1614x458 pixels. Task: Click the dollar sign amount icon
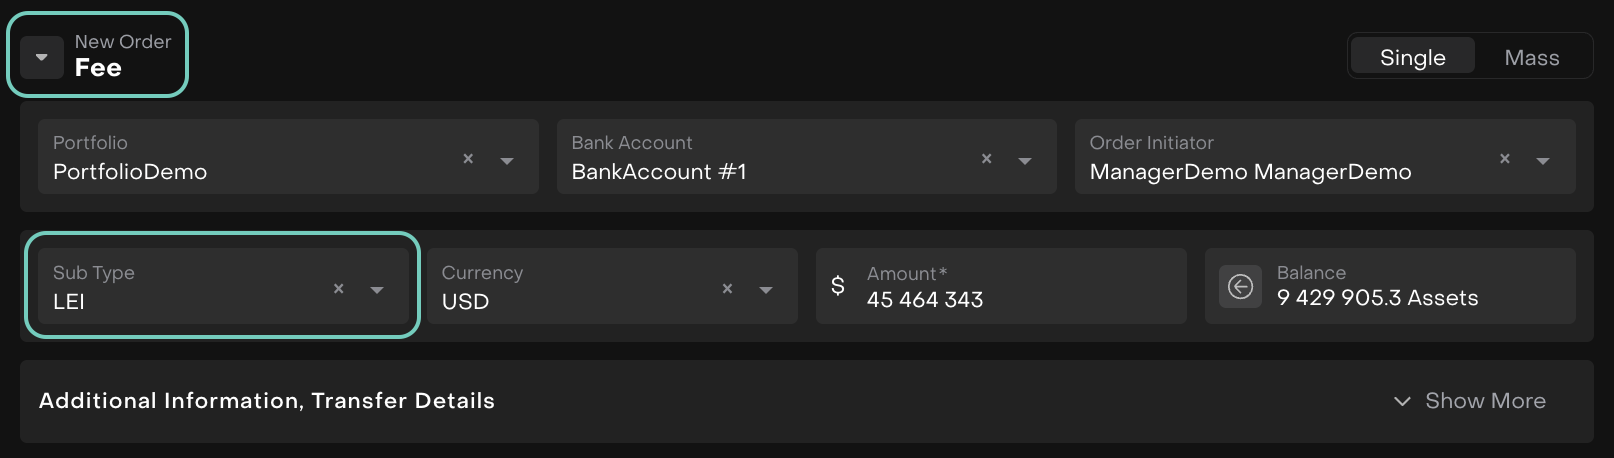click(838, 286)
